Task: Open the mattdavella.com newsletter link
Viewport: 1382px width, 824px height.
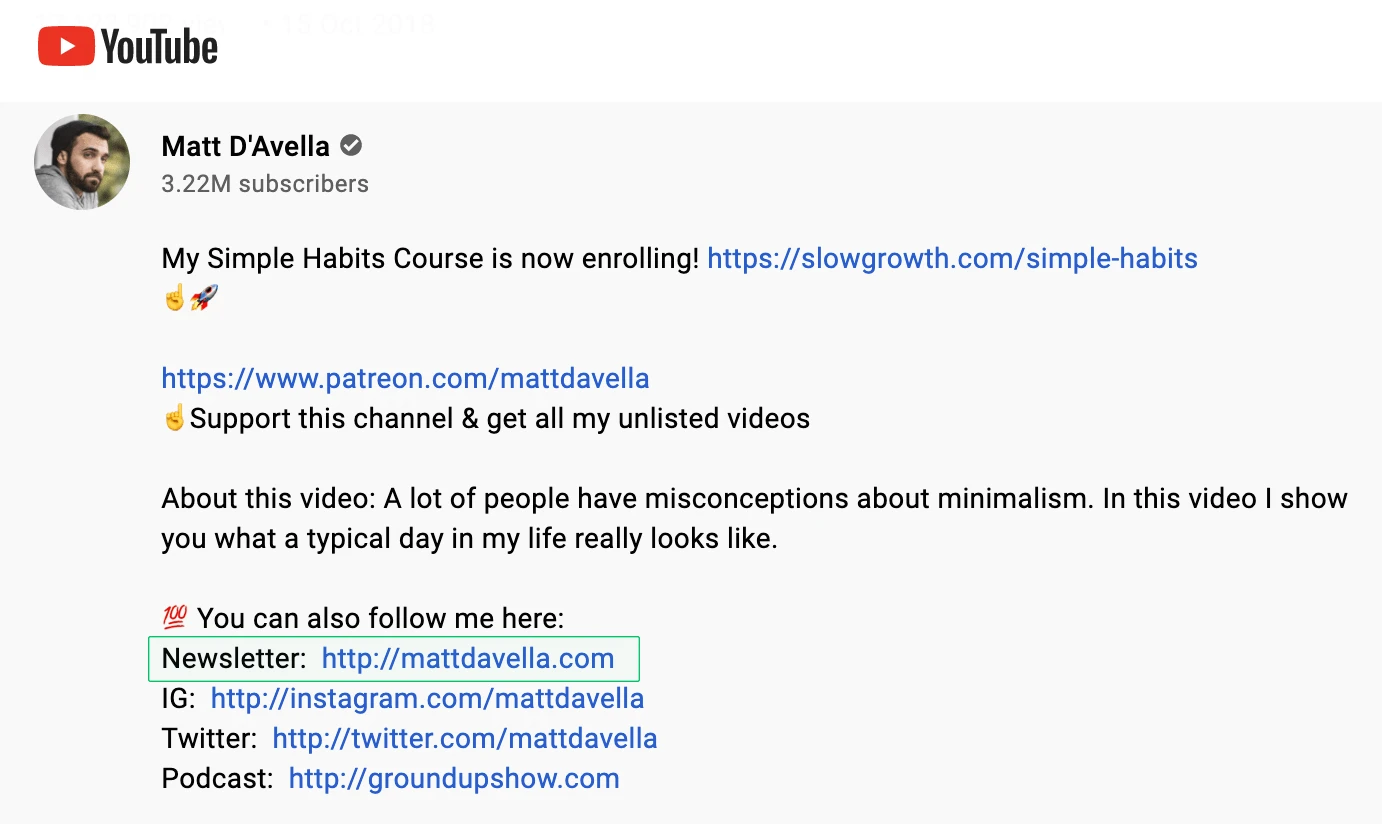Action: click(467, 658)
